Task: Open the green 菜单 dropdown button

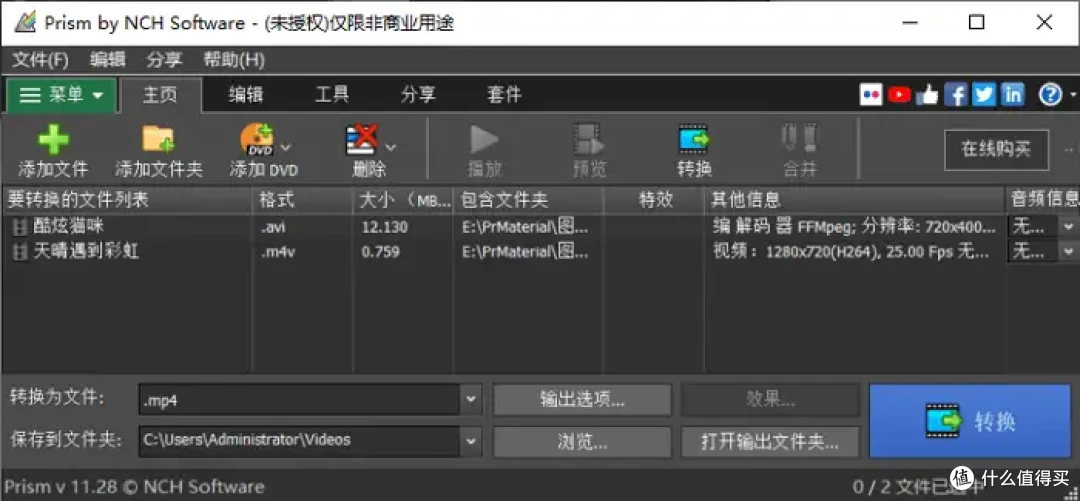Action: tap(61, 95)
